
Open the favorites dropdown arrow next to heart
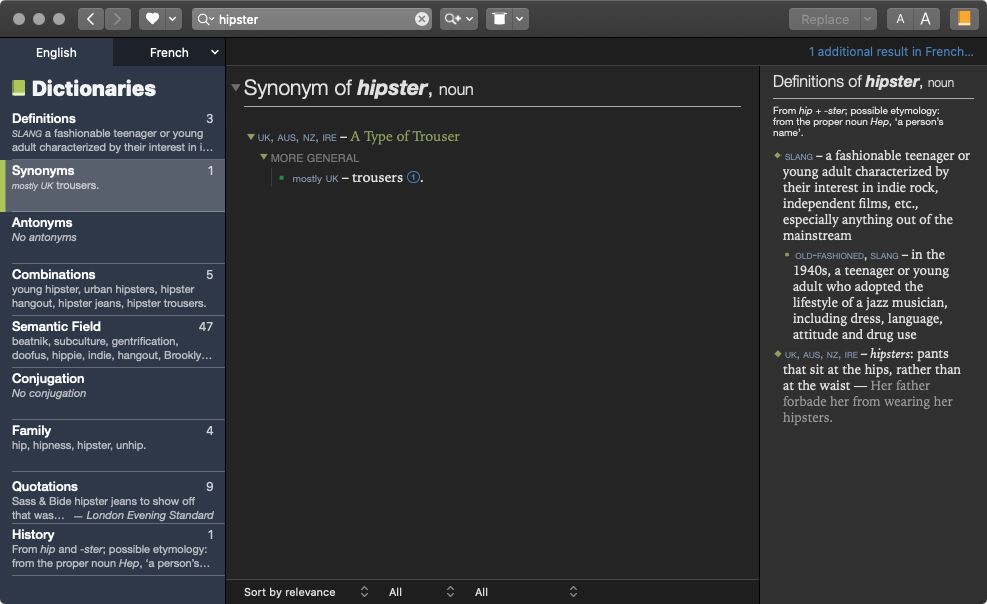[x=172, y=19]
